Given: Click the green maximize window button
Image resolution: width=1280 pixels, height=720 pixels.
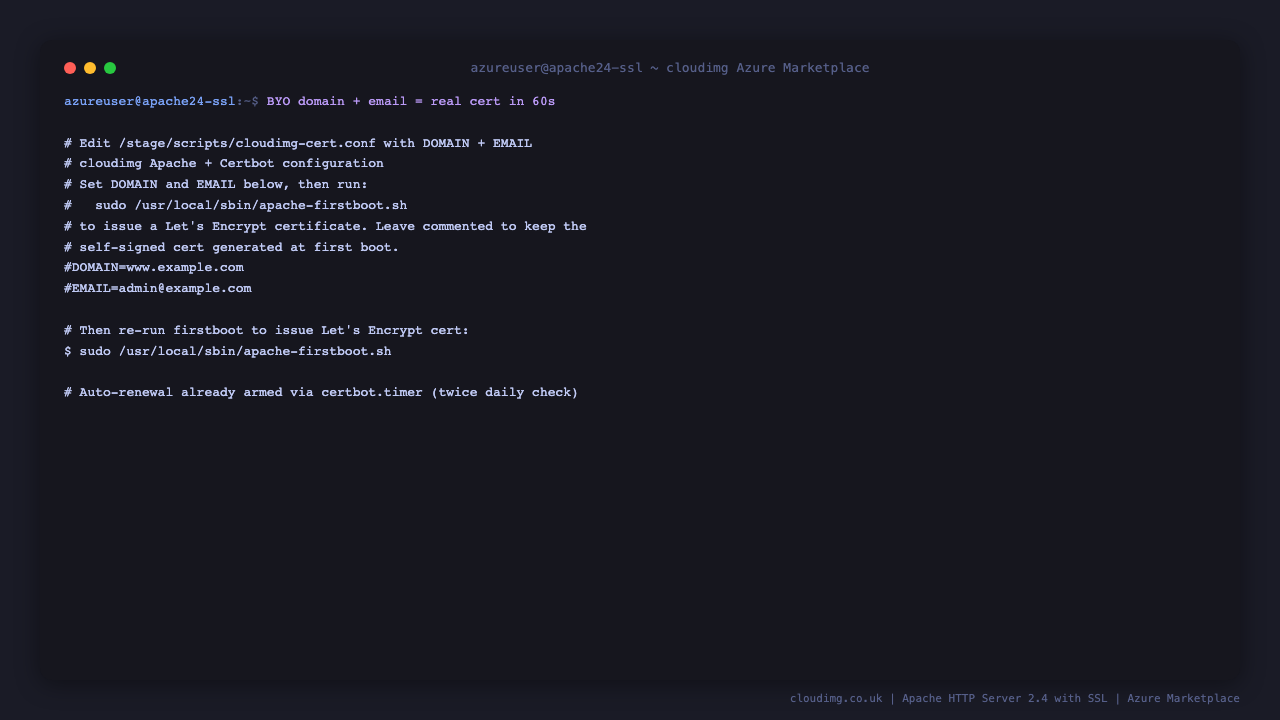Looking at the screenshot, I should [110, 68].
